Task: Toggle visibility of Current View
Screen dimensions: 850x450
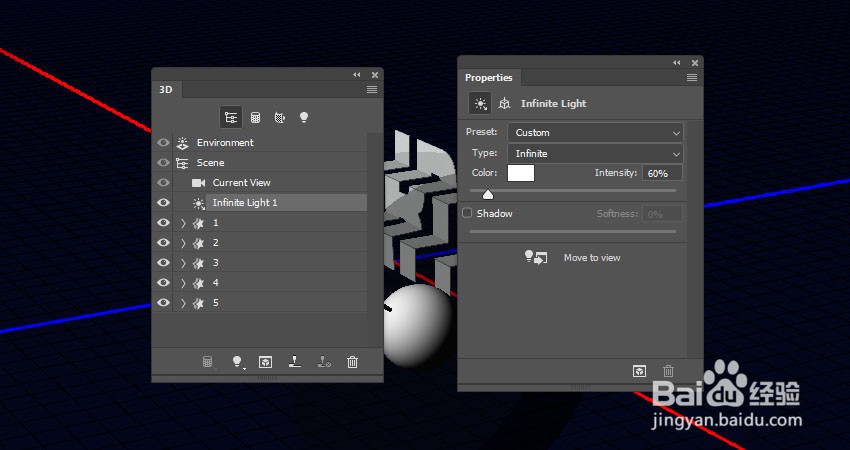Action: coord(163,183)
